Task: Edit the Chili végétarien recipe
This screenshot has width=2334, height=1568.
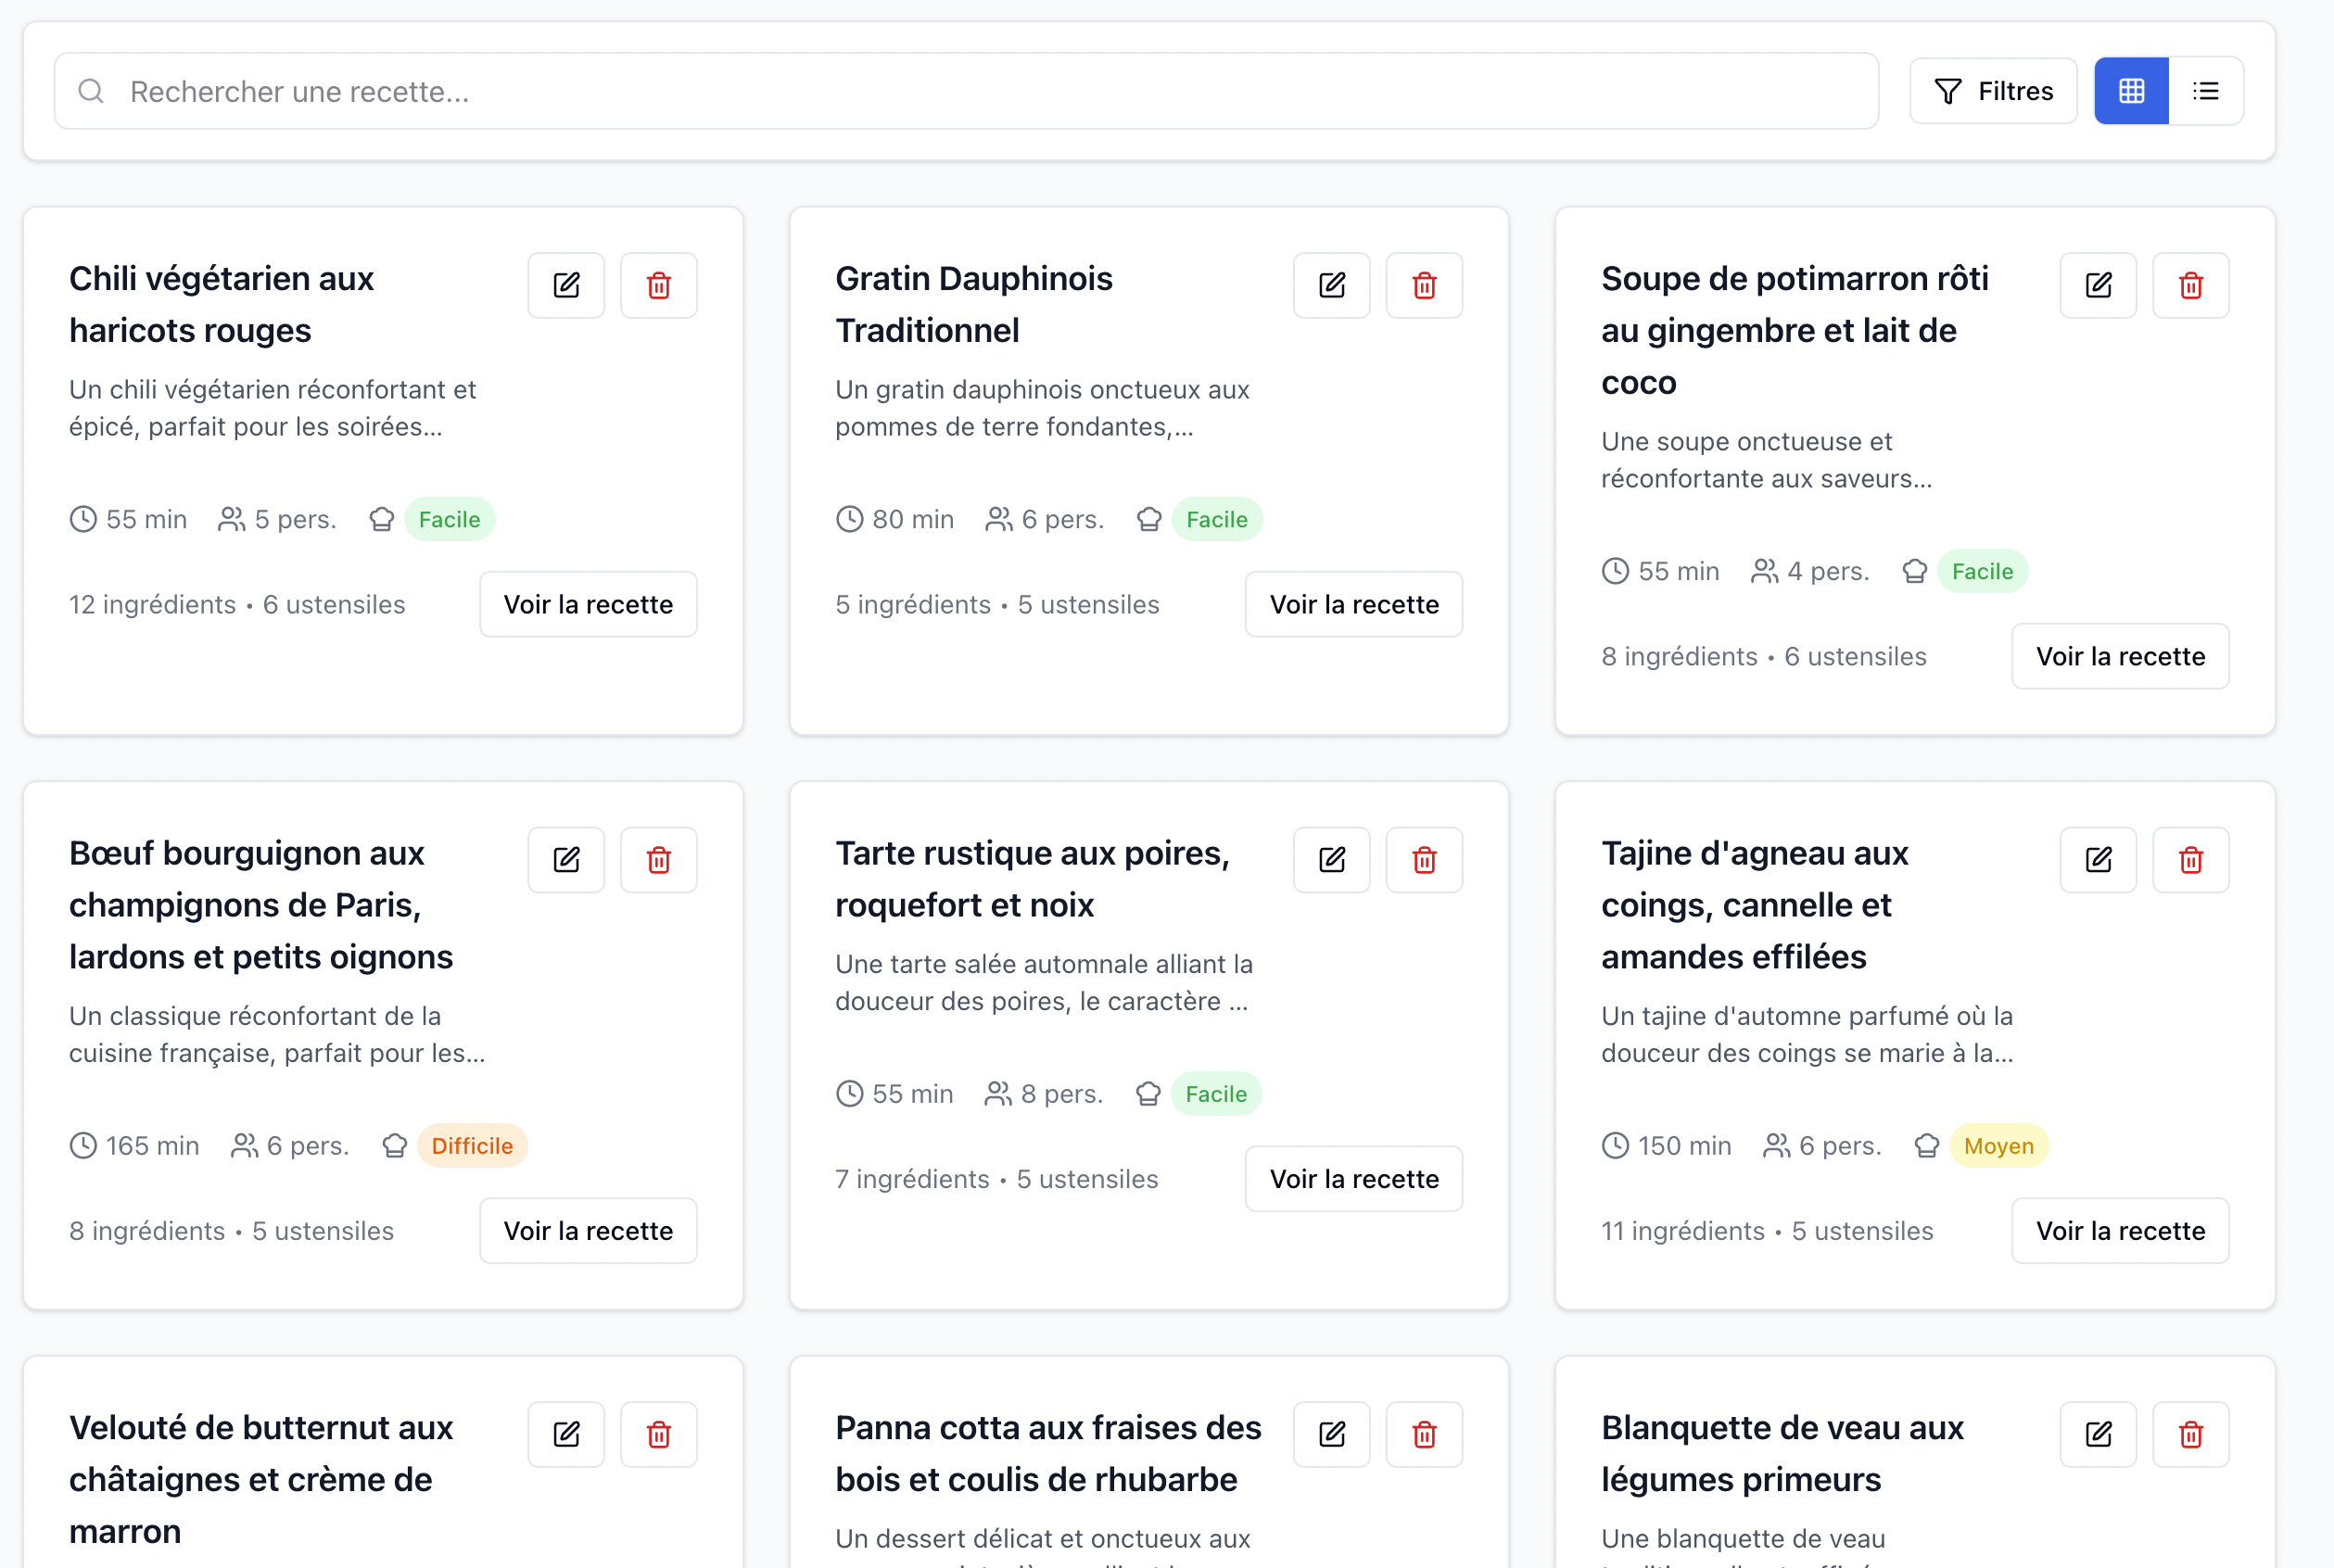Action: point(566,286)
